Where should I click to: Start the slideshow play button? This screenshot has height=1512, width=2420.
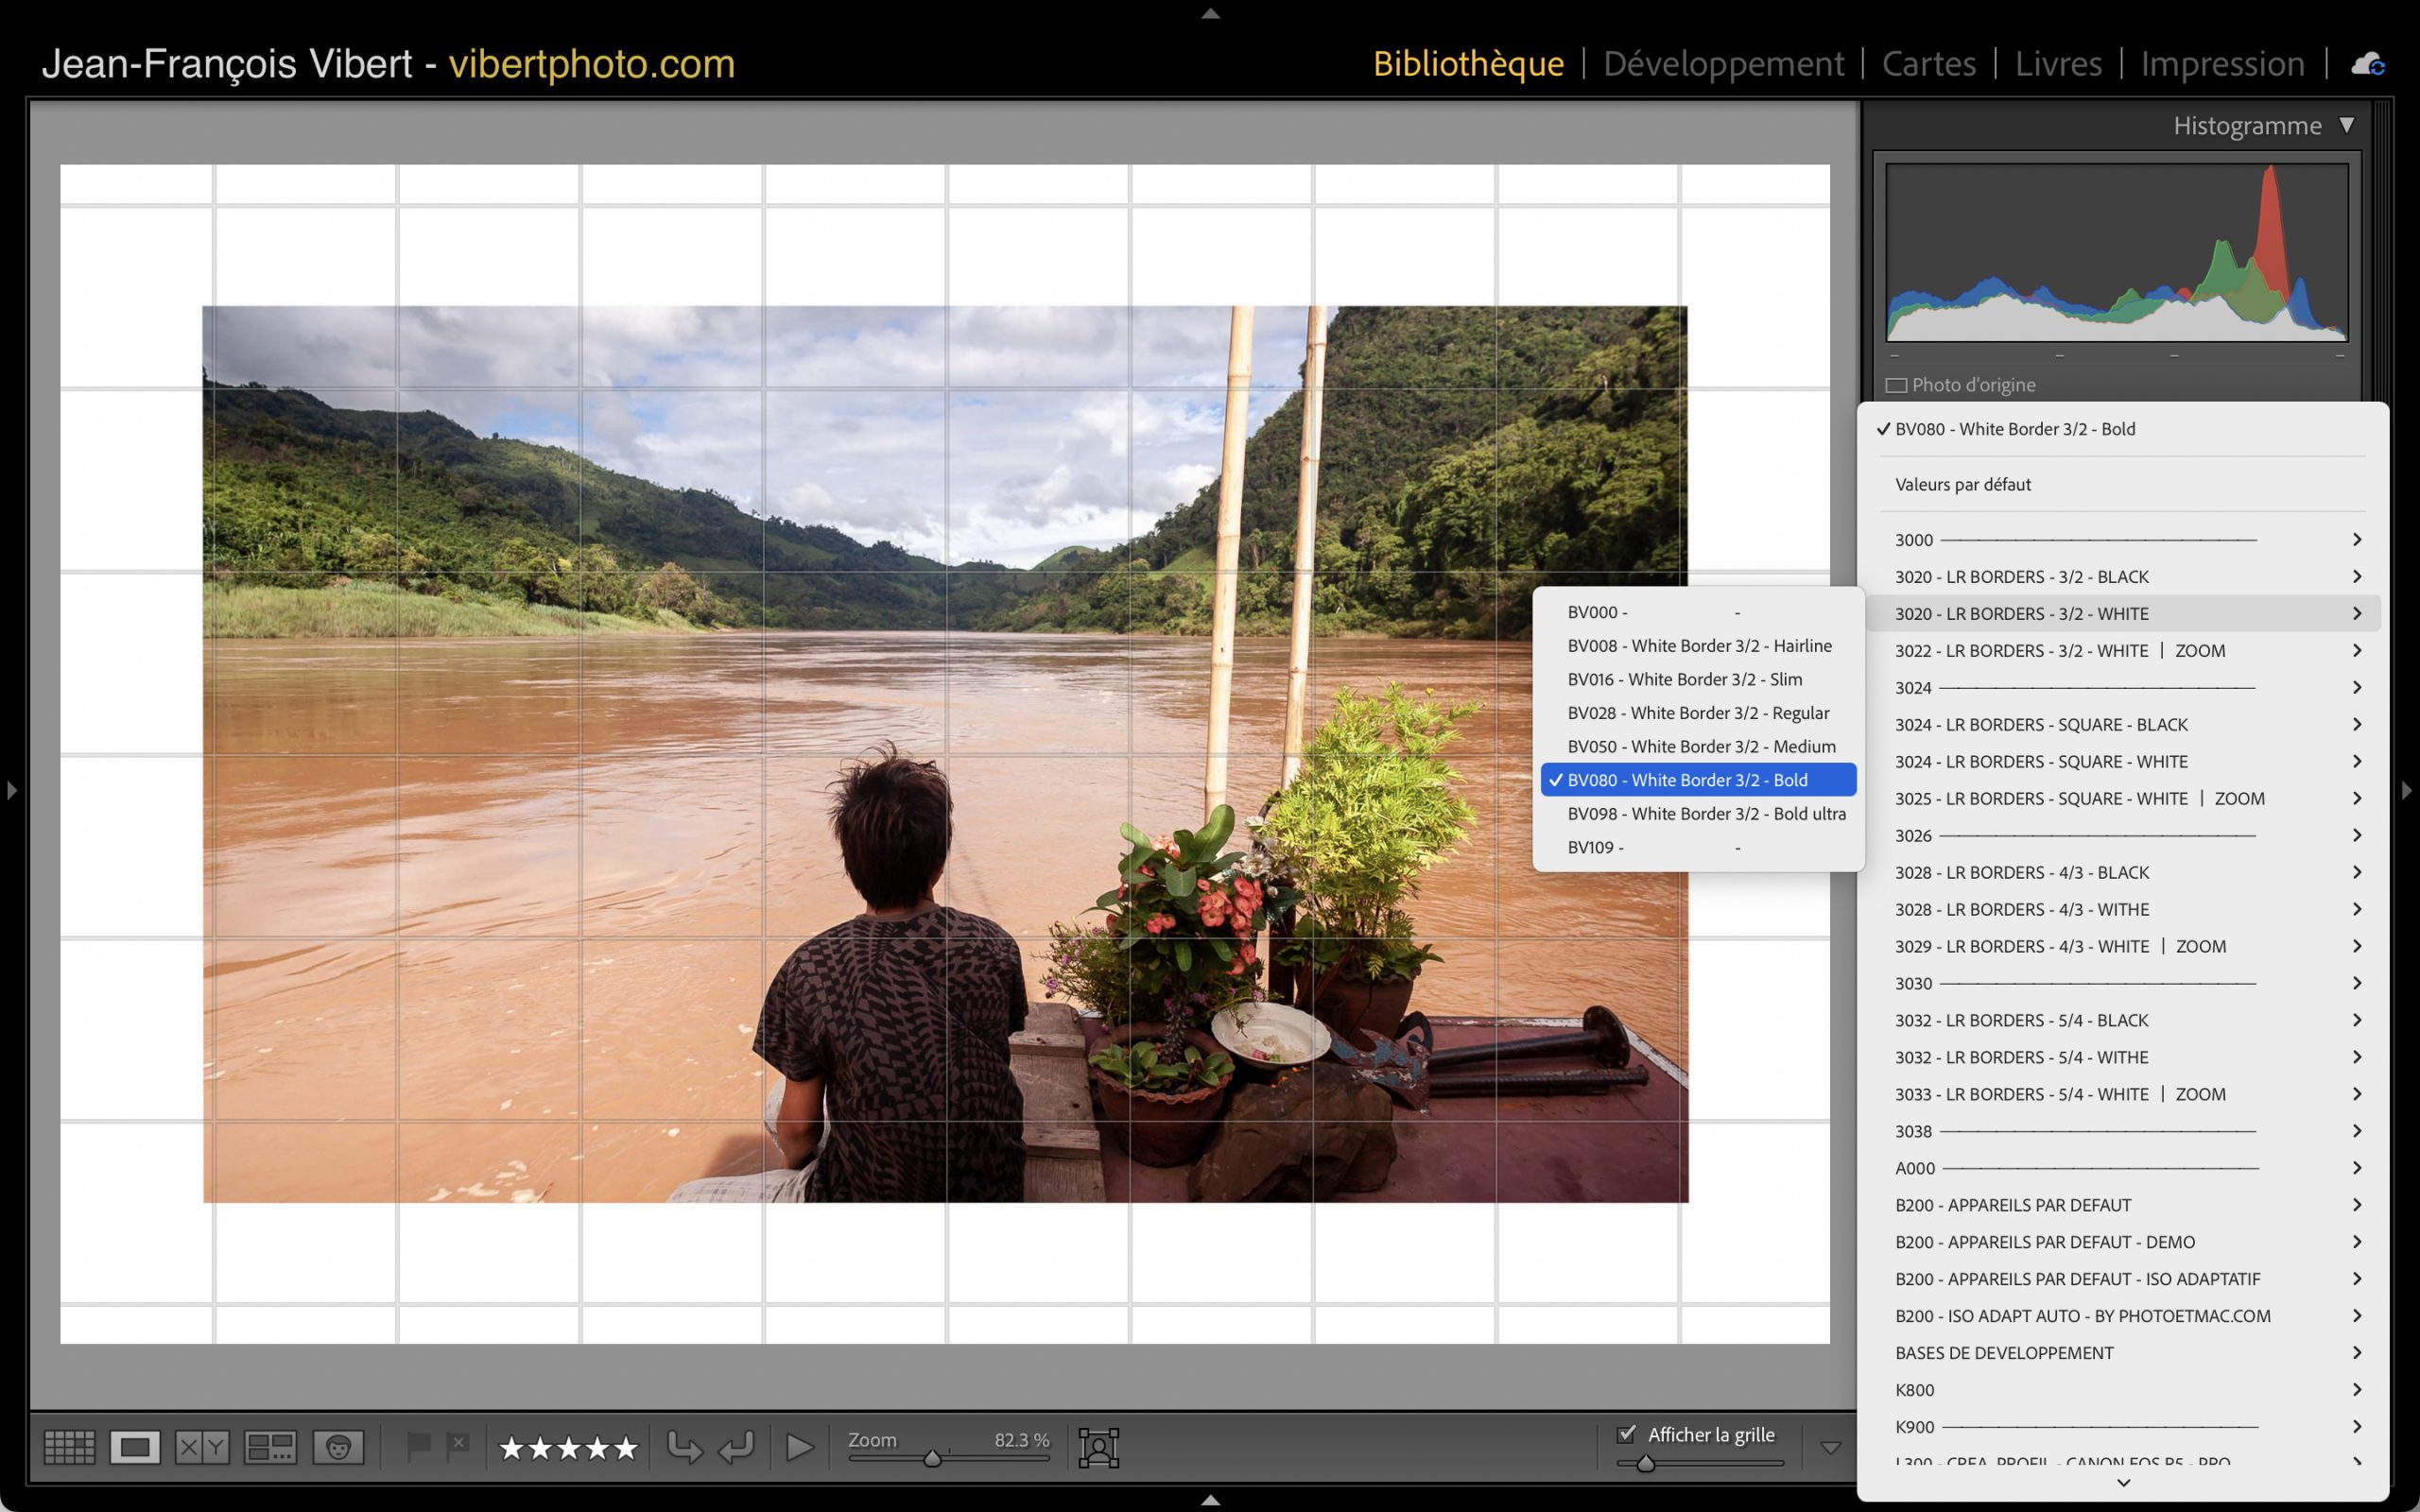point(799,1447)
